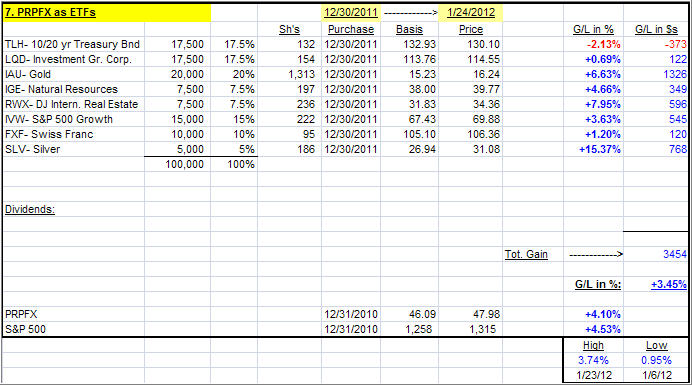The height and width of the screenshot is (385, 692).
Task: Click the 12/30/2011 highlighted date cell
Action: coord(351,12)
